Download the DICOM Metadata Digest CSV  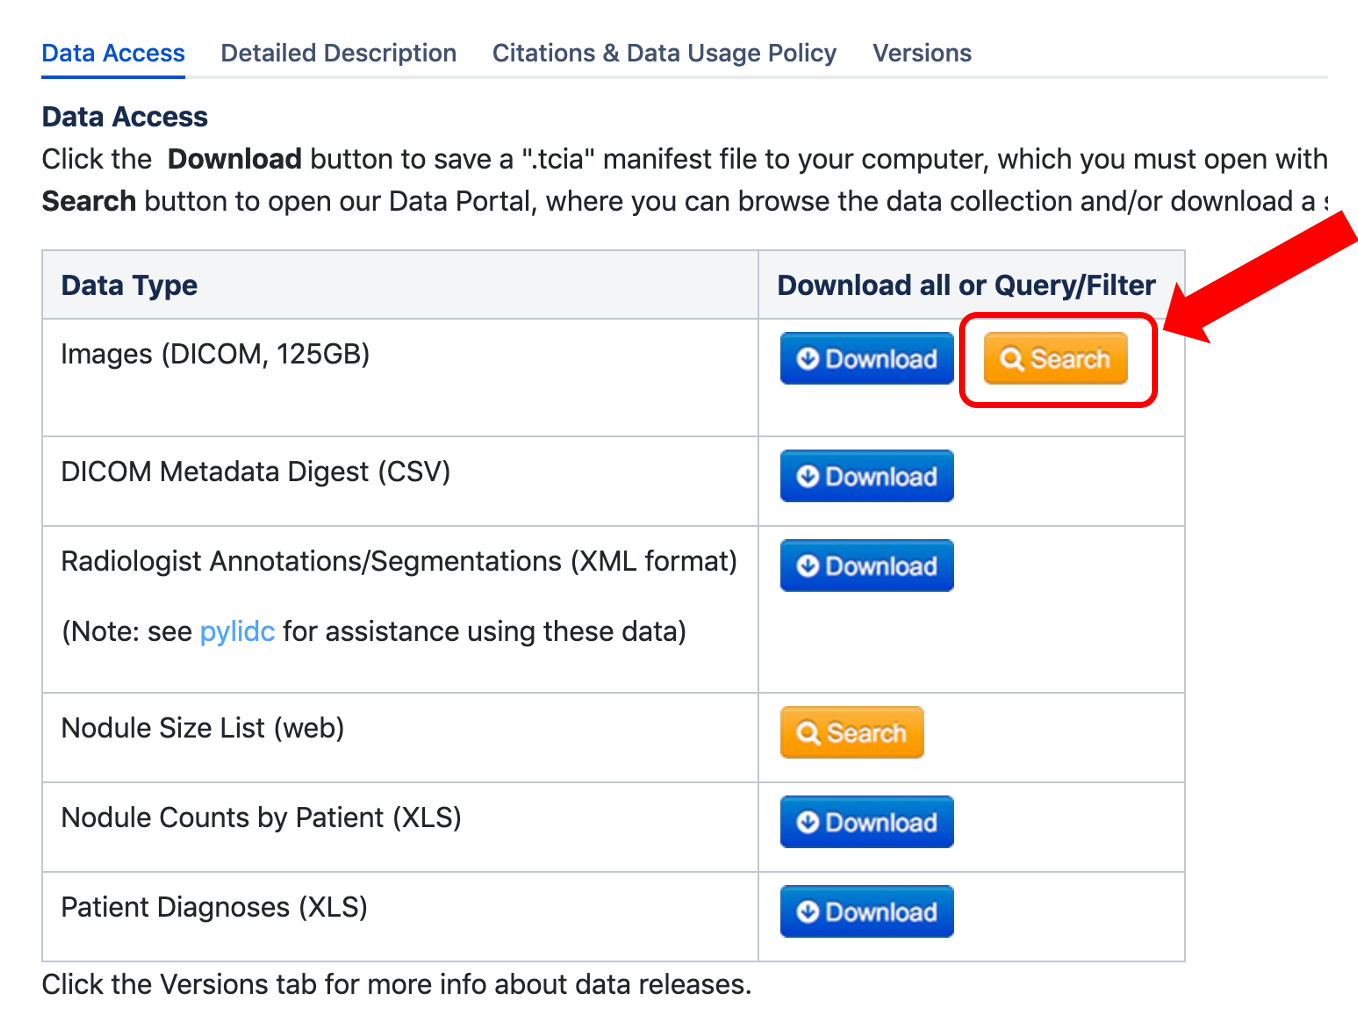(x=866, y=476)
